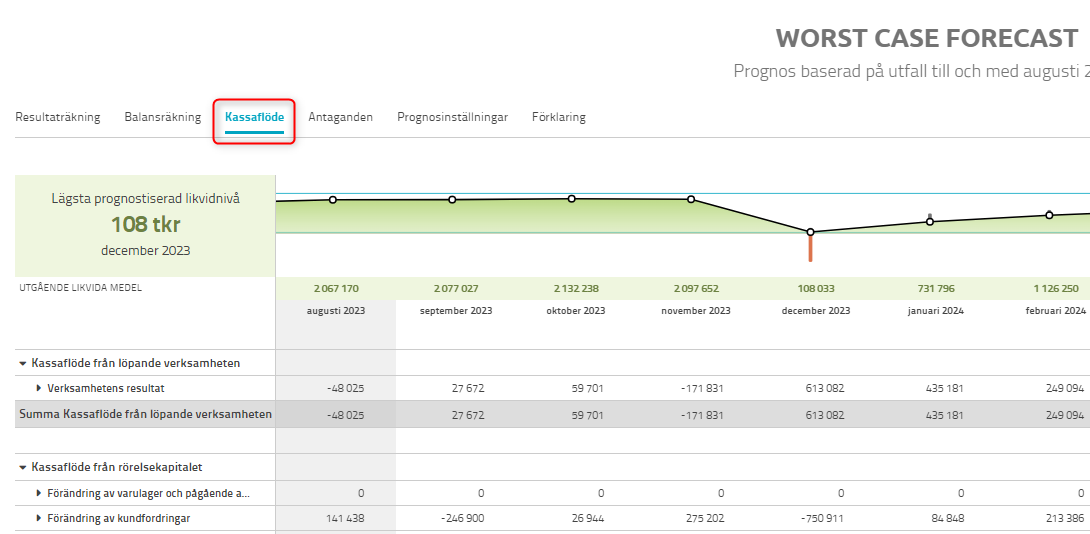This screenshot has width=1090, height=534.
Task: Click the august 2023 chart data point
Action: pos(332,200)
